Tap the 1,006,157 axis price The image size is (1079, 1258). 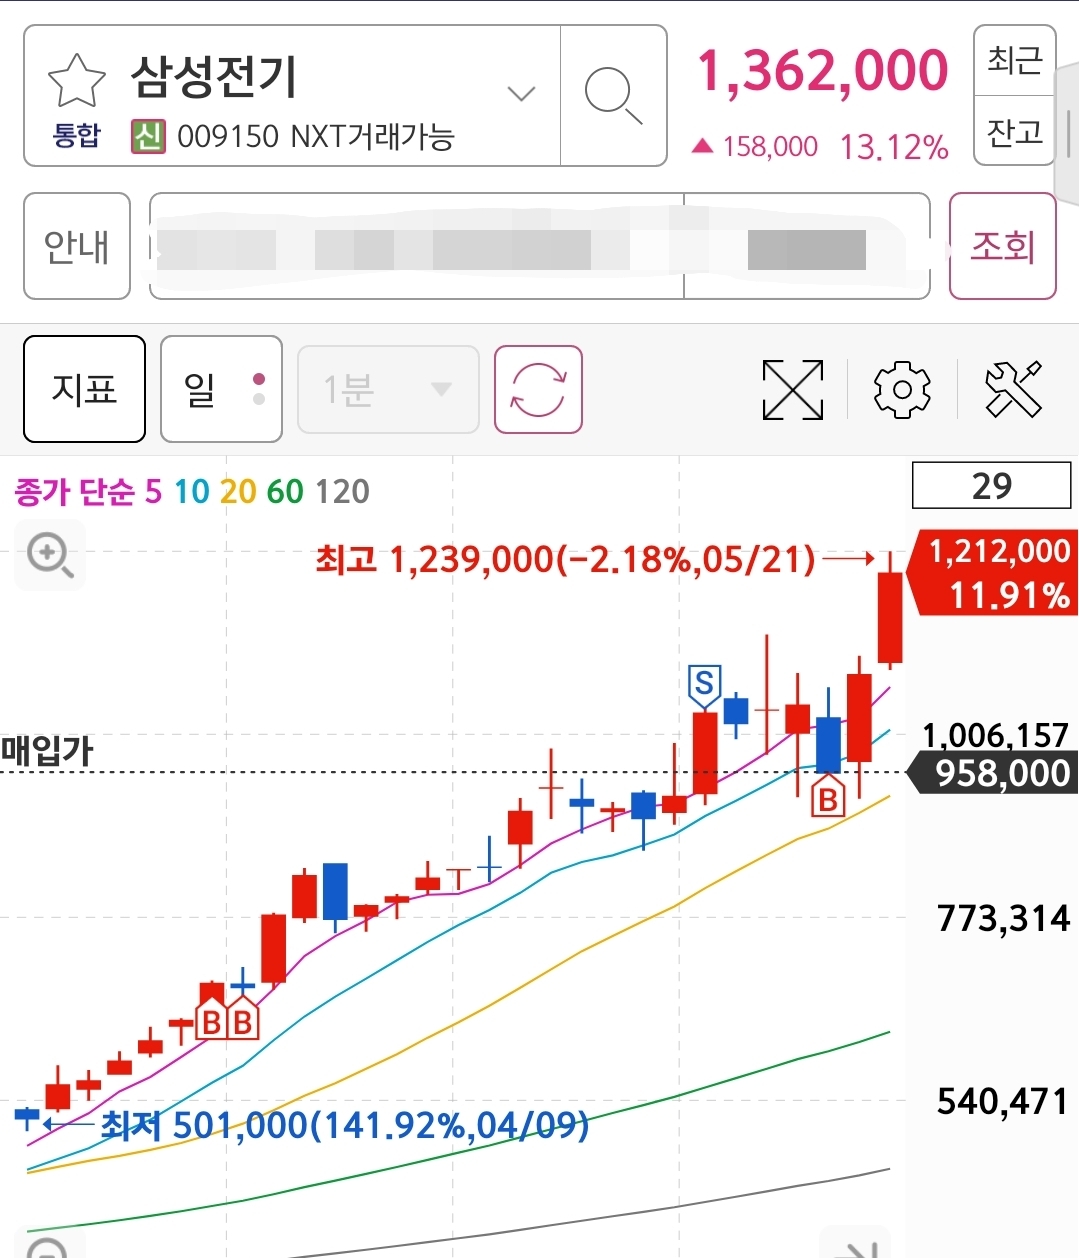click(x=996, y=736)
